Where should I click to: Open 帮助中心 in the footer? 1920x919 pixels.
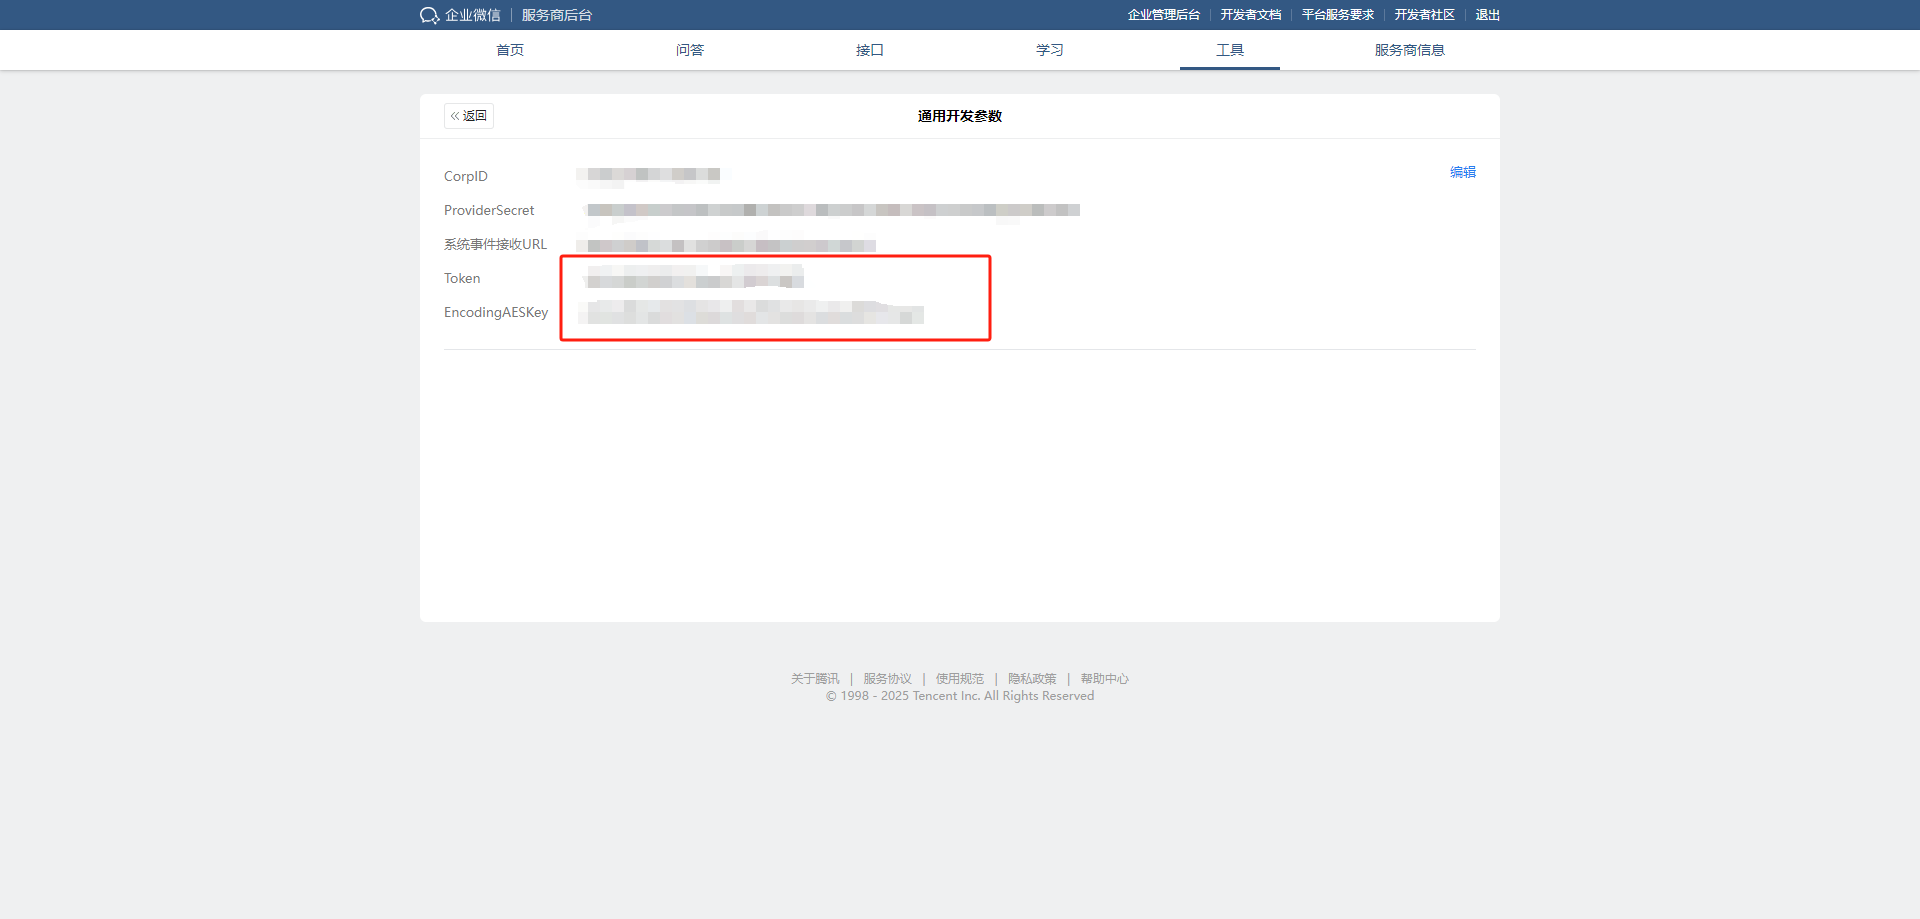[x=1104, y=679]
